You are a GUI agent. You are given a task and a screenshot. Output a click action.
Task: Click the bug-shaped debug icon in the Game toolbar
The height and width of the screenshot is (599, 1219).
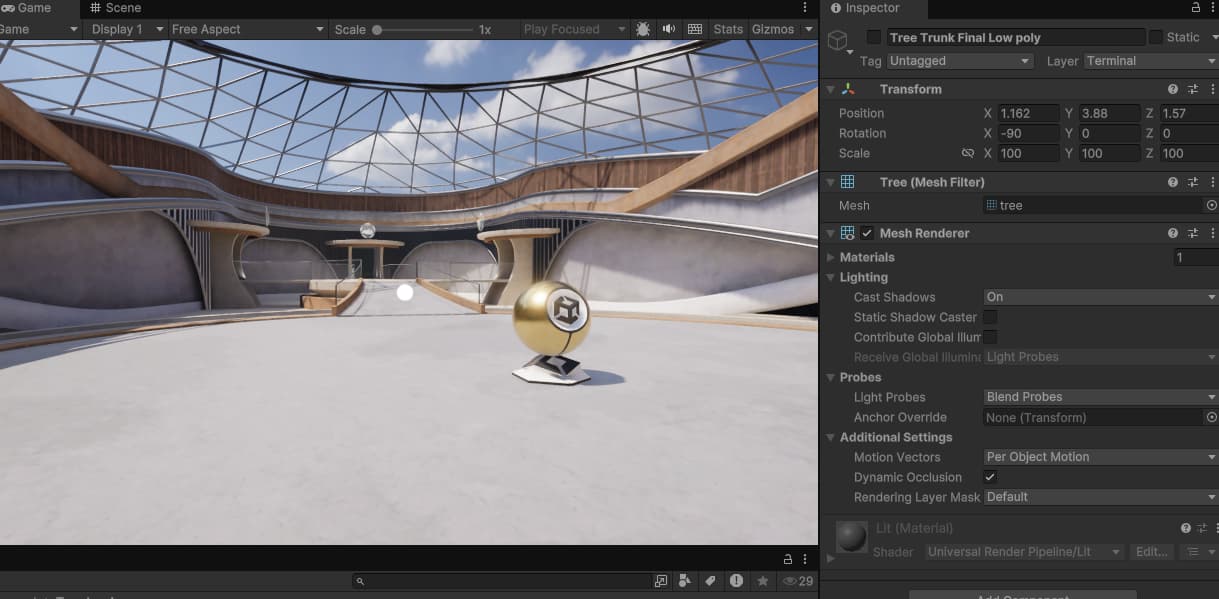tap(643, 29)
